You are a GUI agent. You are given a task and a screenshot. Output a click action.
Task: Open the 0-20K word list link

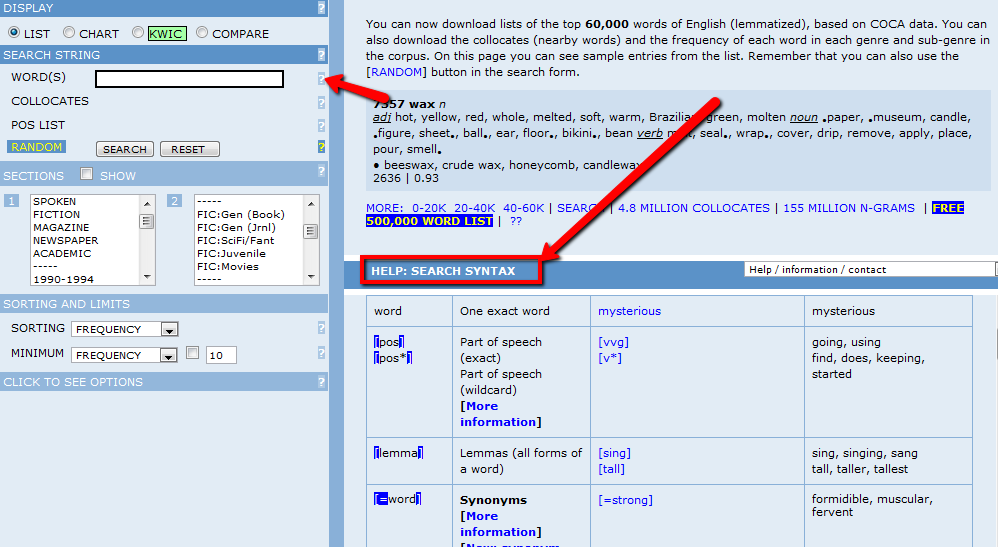429,208
